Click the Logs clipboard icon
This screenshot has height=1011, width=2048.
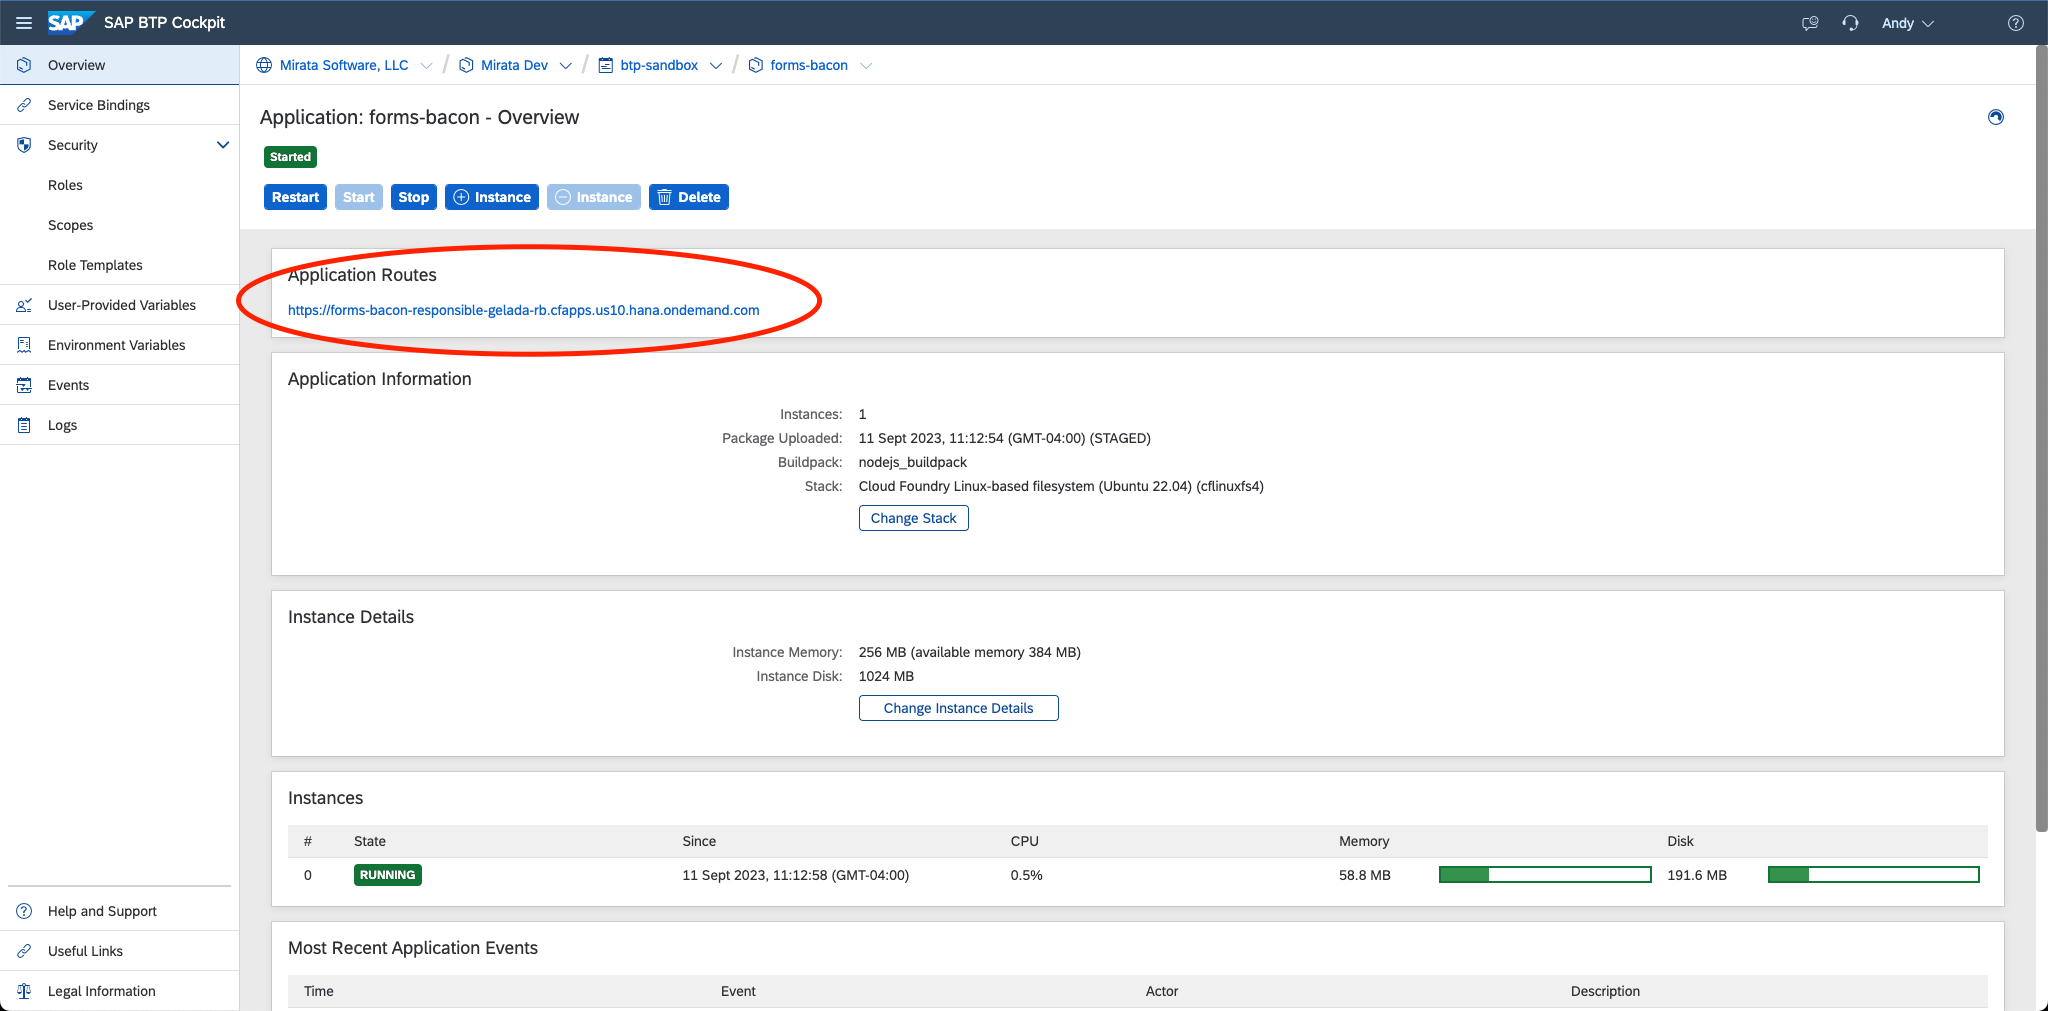pyautogui.click(x=24, y=425)
